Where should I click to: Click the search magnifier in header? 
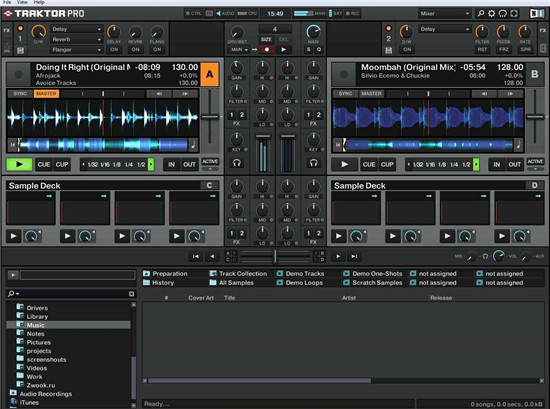click(x=481, y=14)
